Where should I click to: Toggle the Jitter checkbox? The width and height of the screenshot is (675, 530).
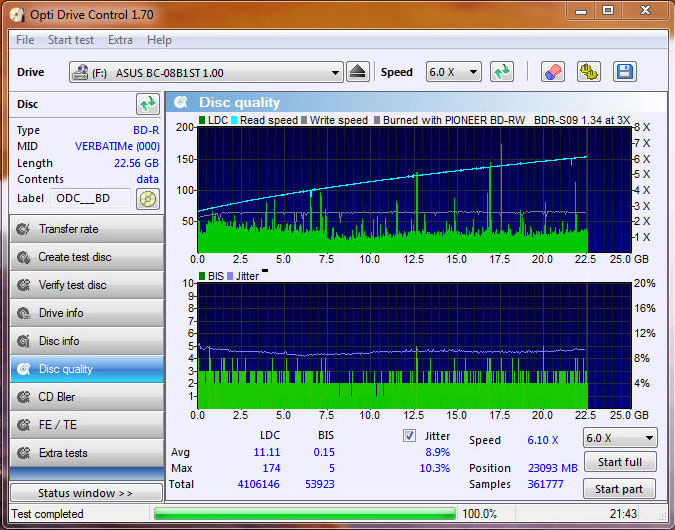409,436
